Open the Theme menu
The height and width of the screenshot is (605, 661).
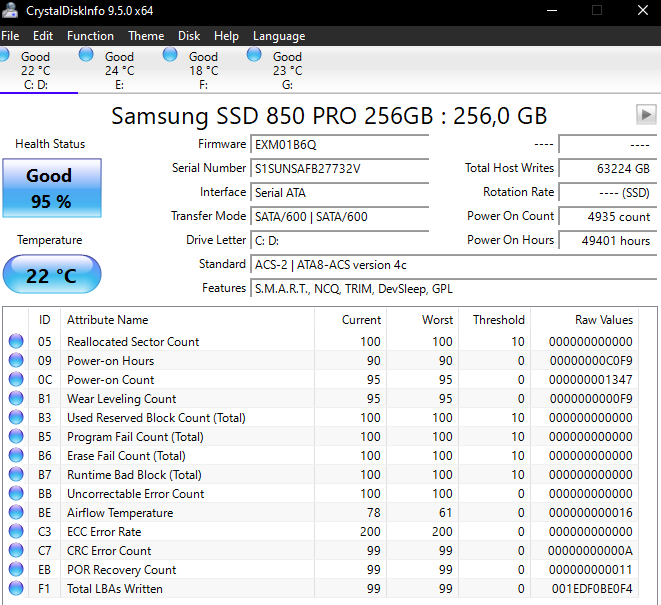(146, 36)
